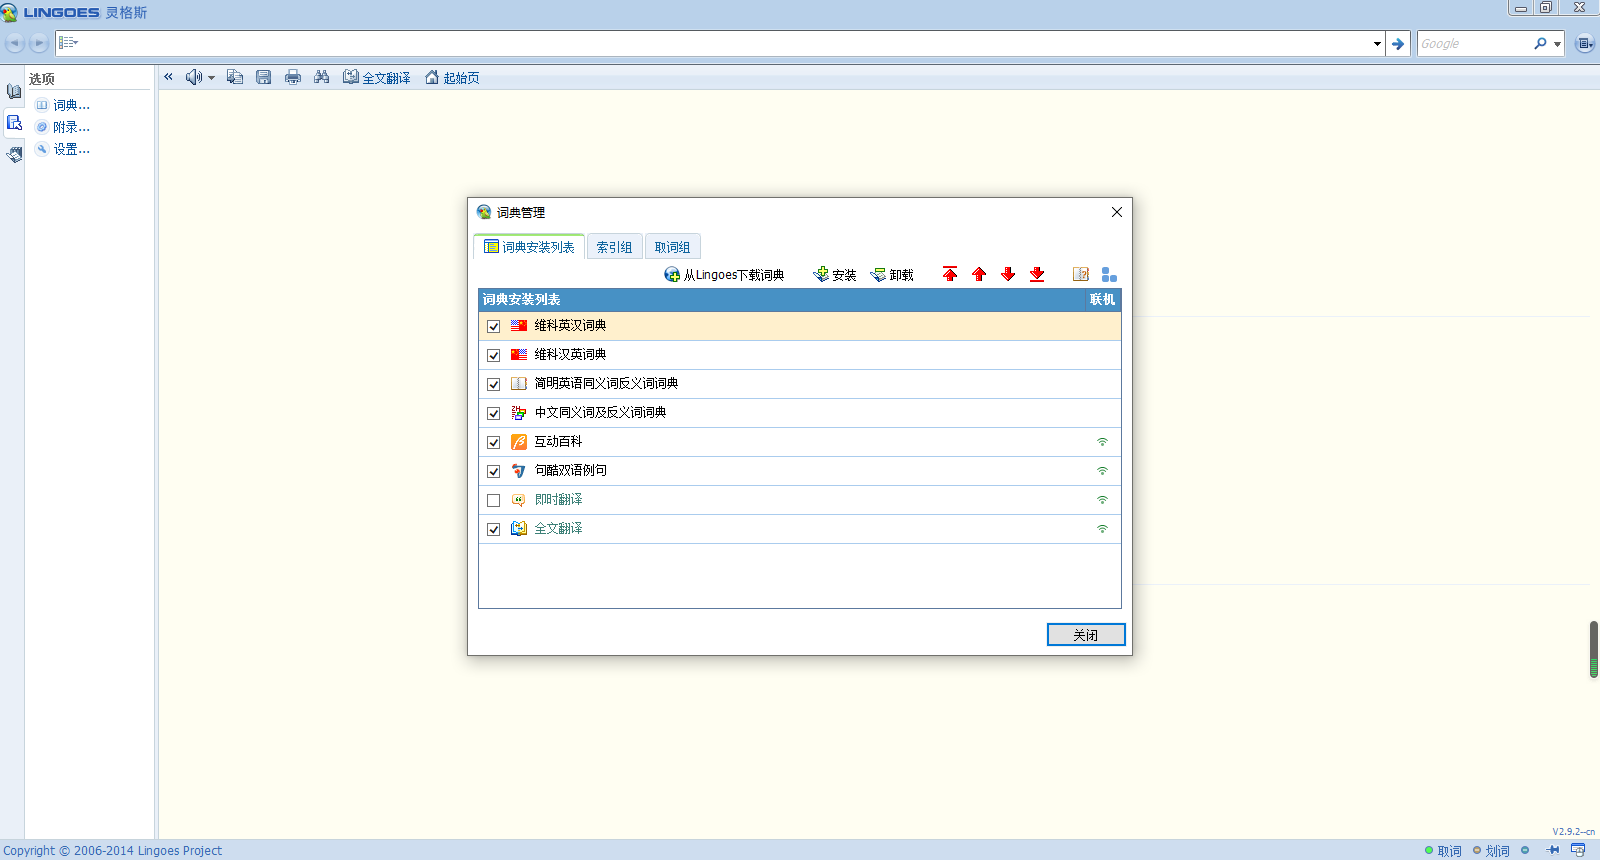The width and height of the screenshot is (1600, 860).
Task: Click the 卸载 uninstall button
Action: (892, 275)
